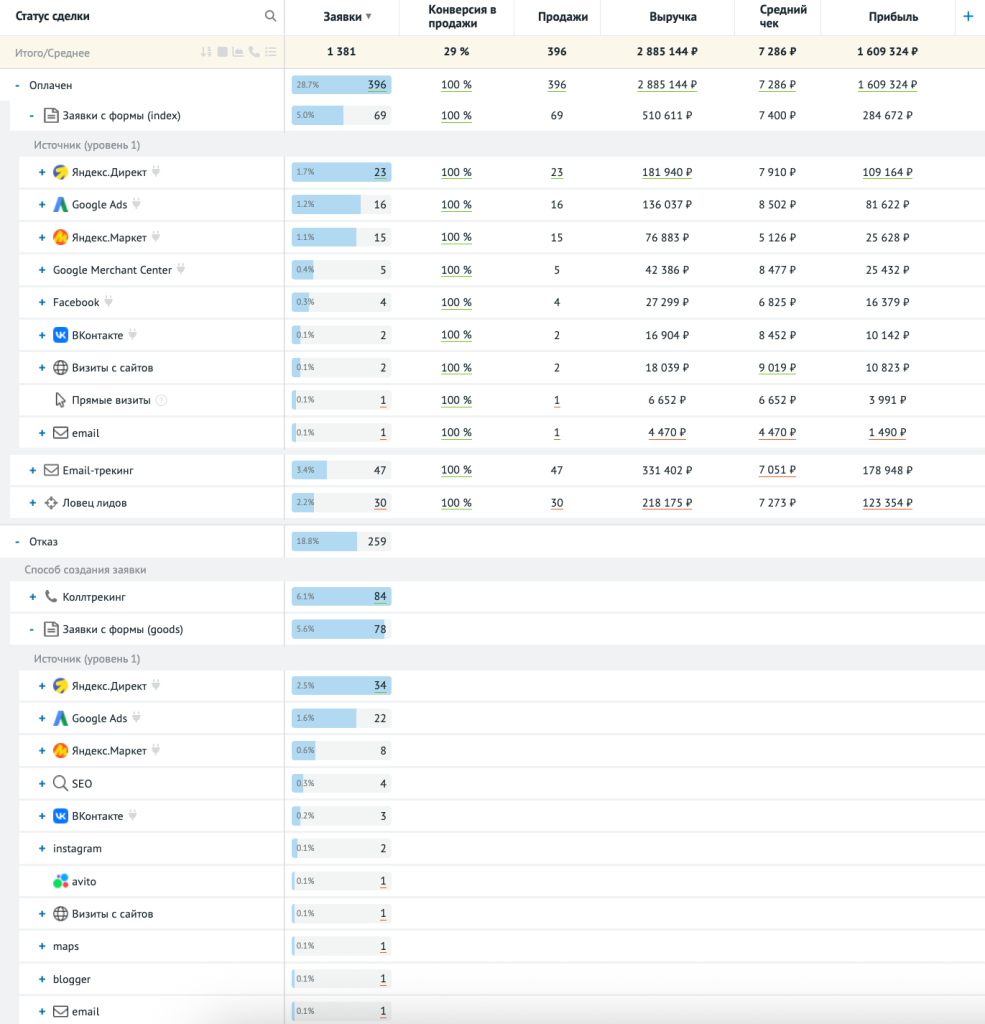Toggle the square icon in Итого/Среднее row

(x=222, y=52)
